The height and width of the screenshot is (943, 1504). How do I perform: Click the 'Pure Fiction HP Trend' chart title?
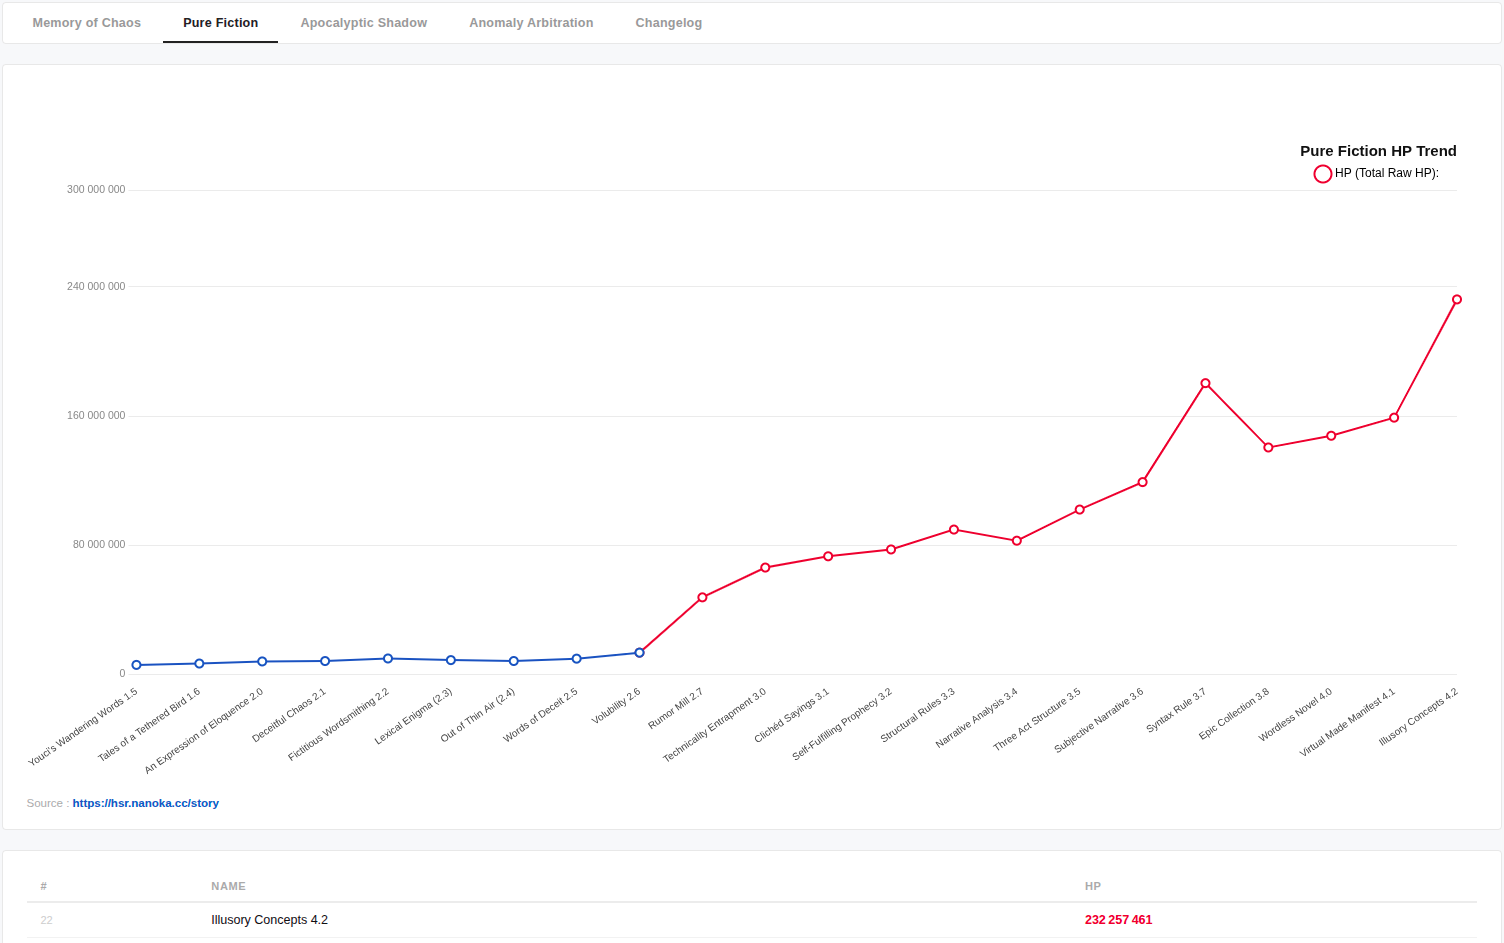click(x=1378, y=151)
